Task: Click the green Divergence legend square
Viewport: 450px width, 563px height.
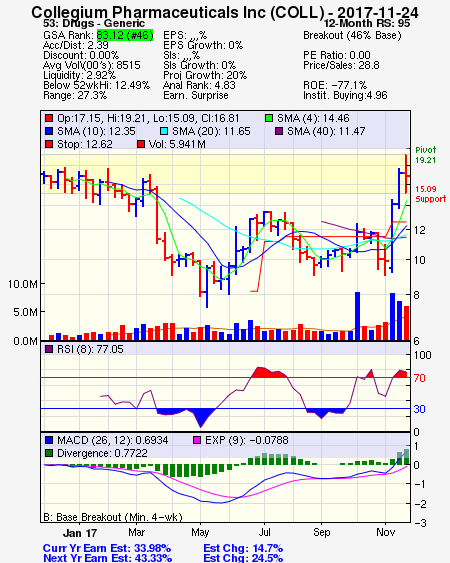Action: click(x=49, y=453)
